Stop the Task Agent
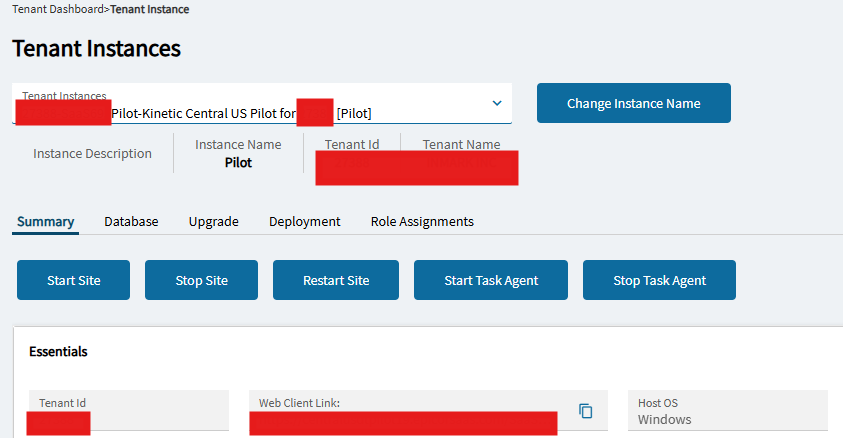The width and height of the screenshot is (843, 438). click(x=659, y=280)
